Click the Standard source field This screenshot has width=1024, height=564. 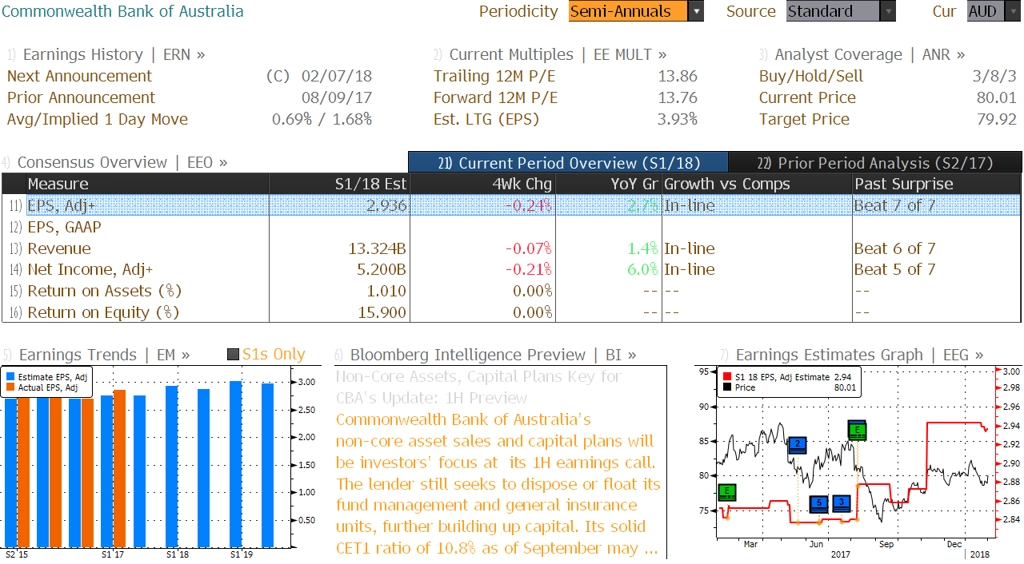click(x=833, y=11)
